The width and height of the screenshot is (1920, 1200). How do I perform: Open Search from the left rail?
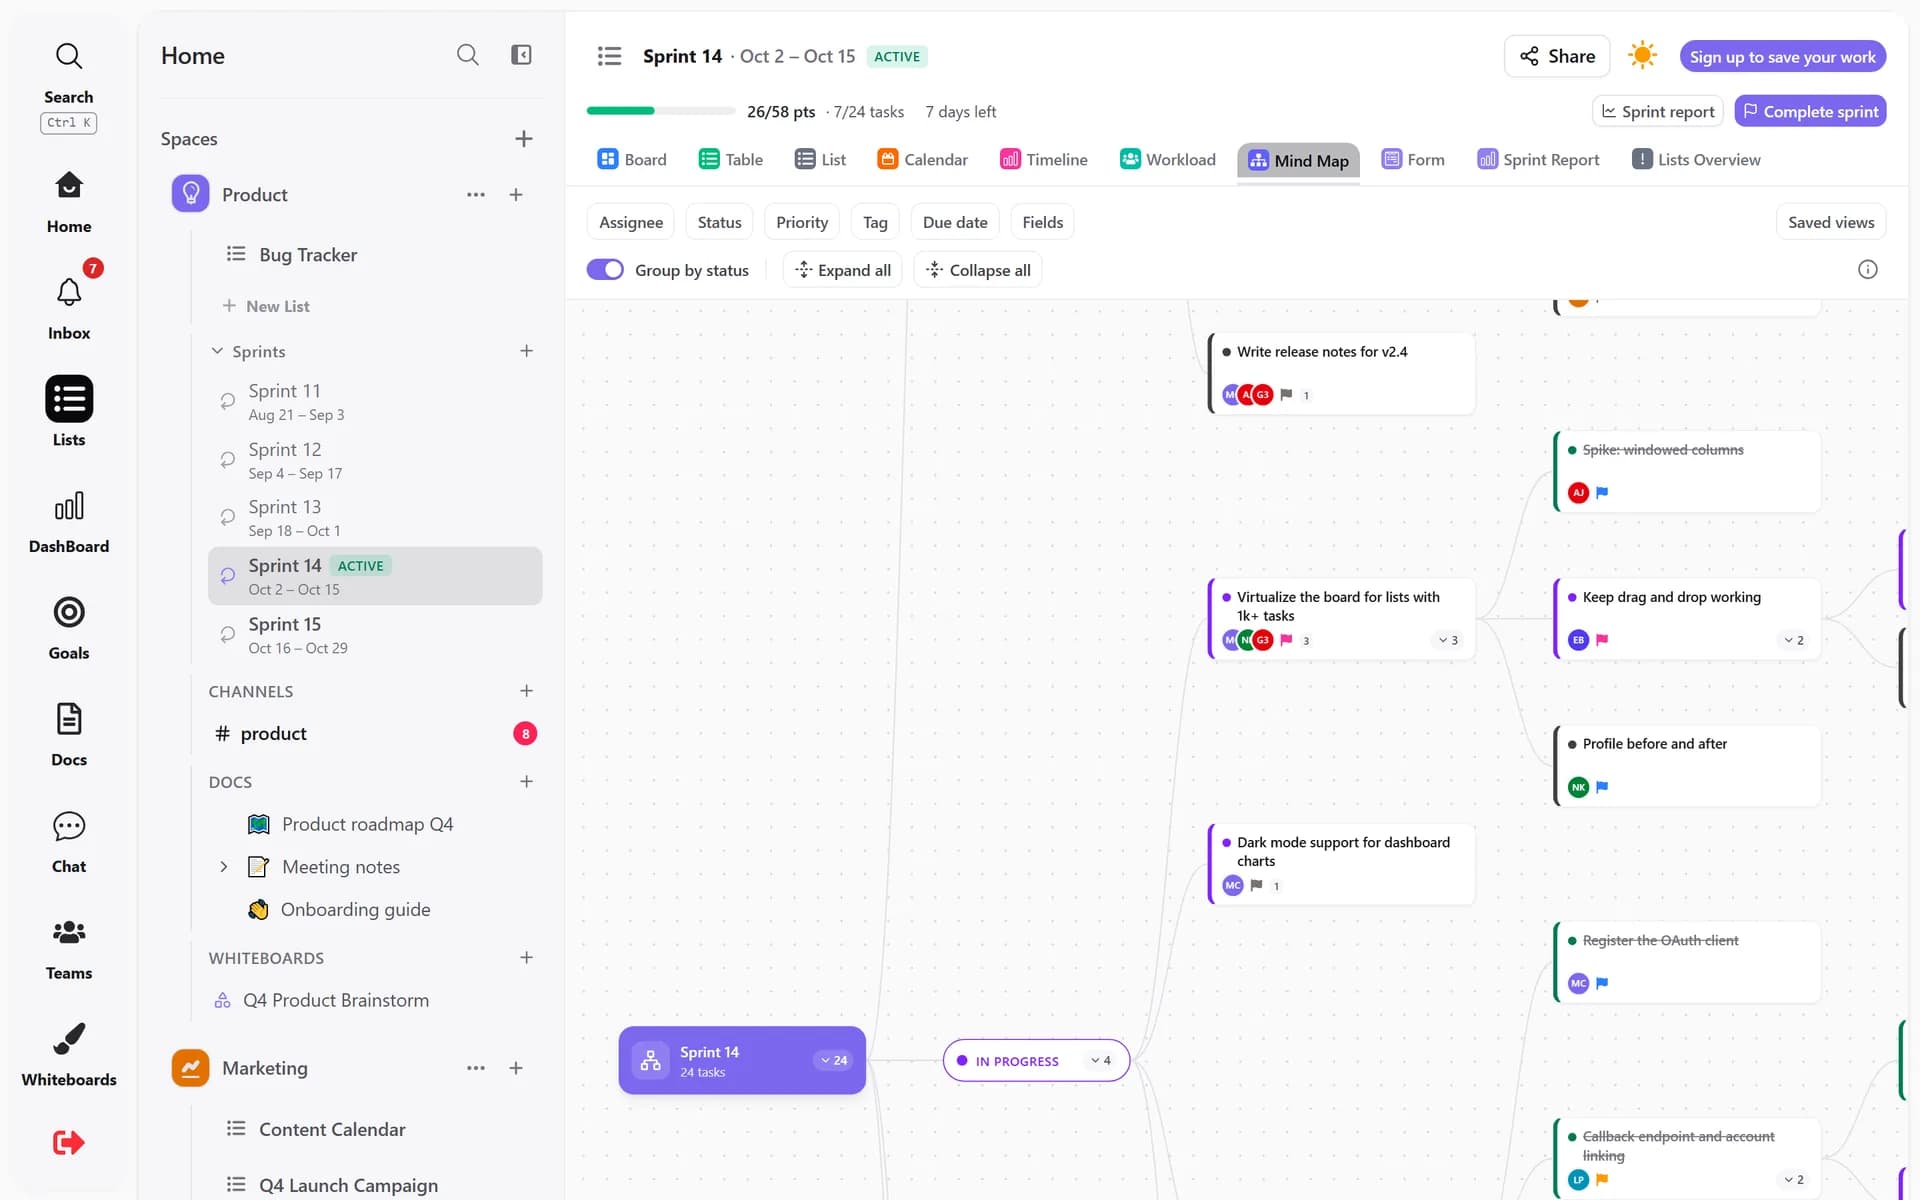click(68, 84)
